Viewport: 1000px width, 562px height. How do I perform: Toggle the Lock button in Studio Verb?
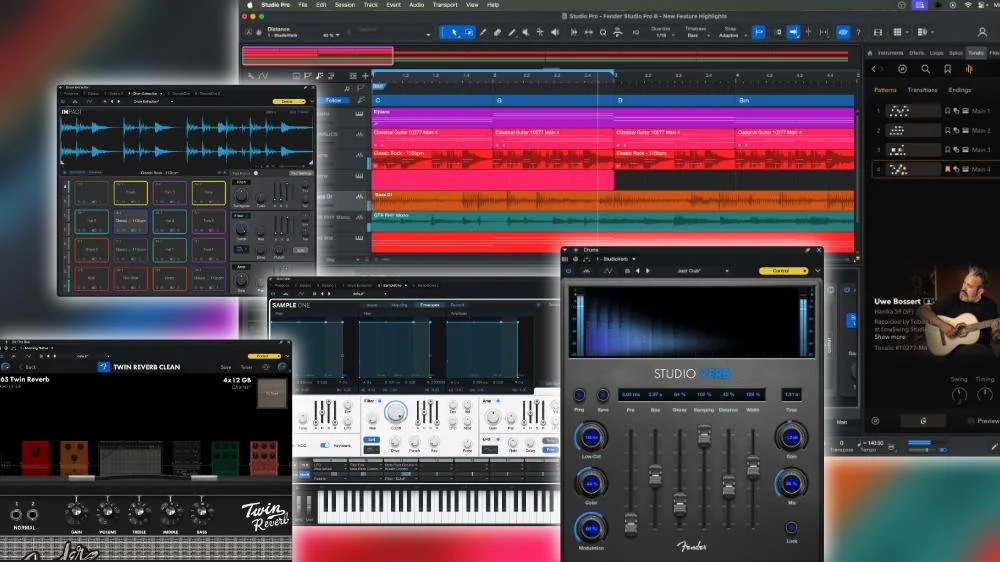point(791,528)
